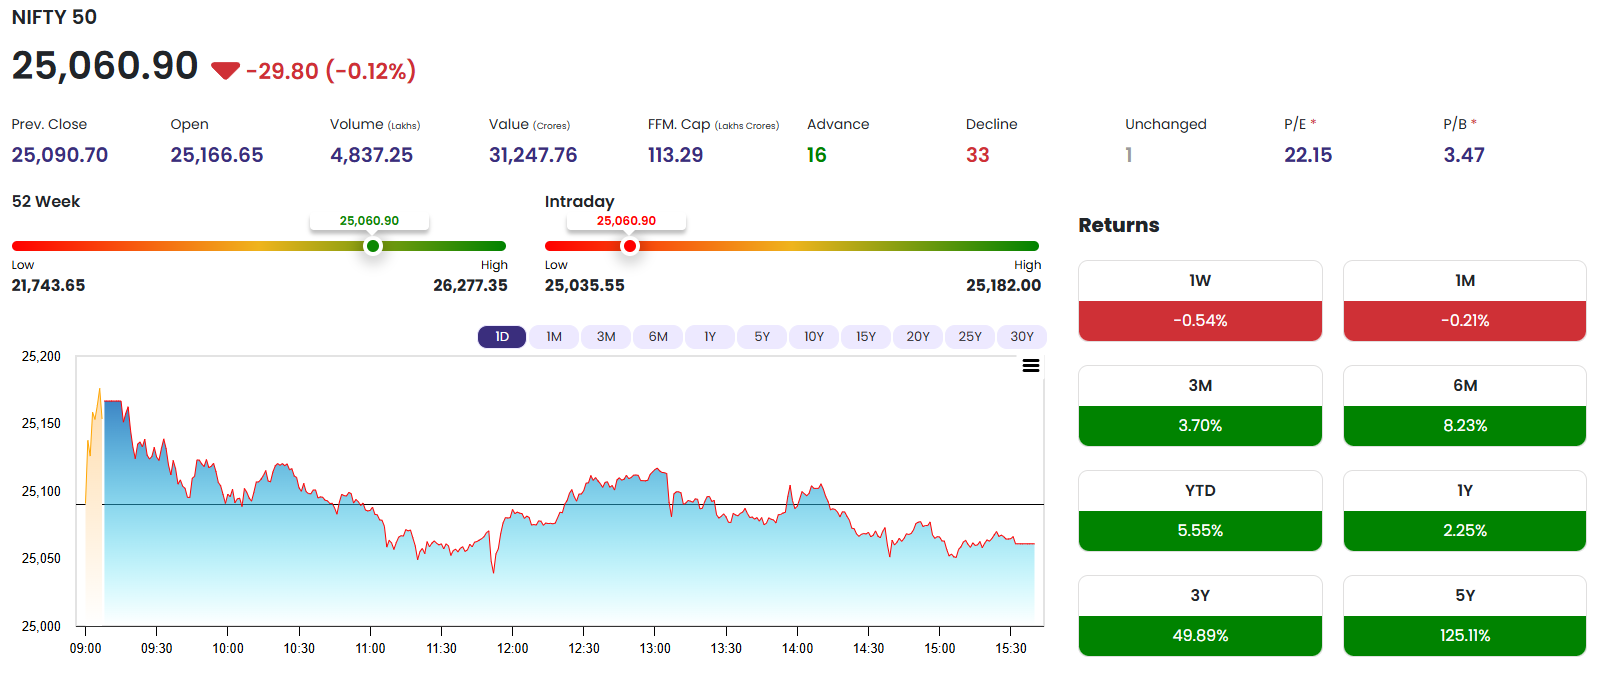Click the Value figure 31,247.76

pyautogui.click(x=533, y=155)
